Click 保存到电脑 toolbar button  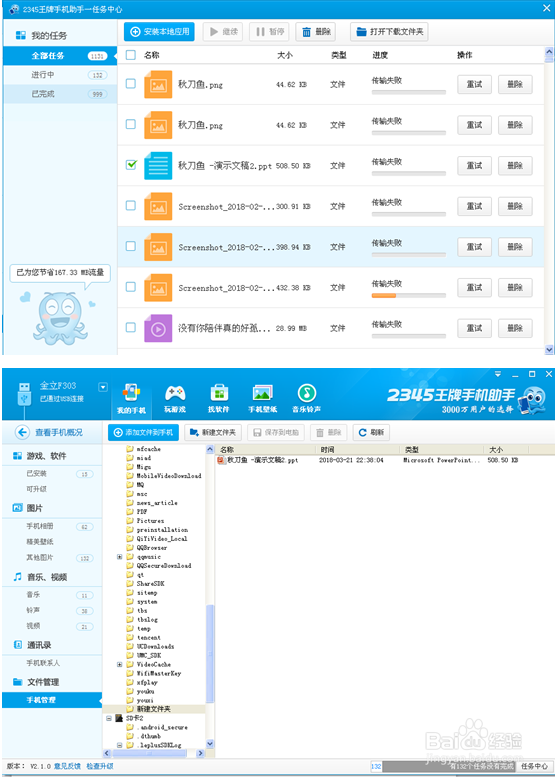(x=276, y=432)
